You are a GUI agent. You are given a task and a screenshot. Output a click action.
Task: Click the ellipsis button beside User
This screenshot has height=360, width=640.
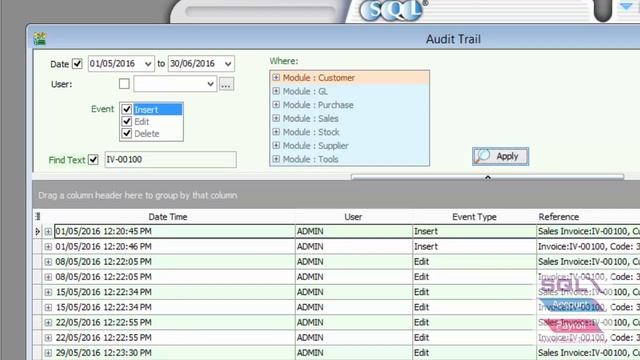226,84
